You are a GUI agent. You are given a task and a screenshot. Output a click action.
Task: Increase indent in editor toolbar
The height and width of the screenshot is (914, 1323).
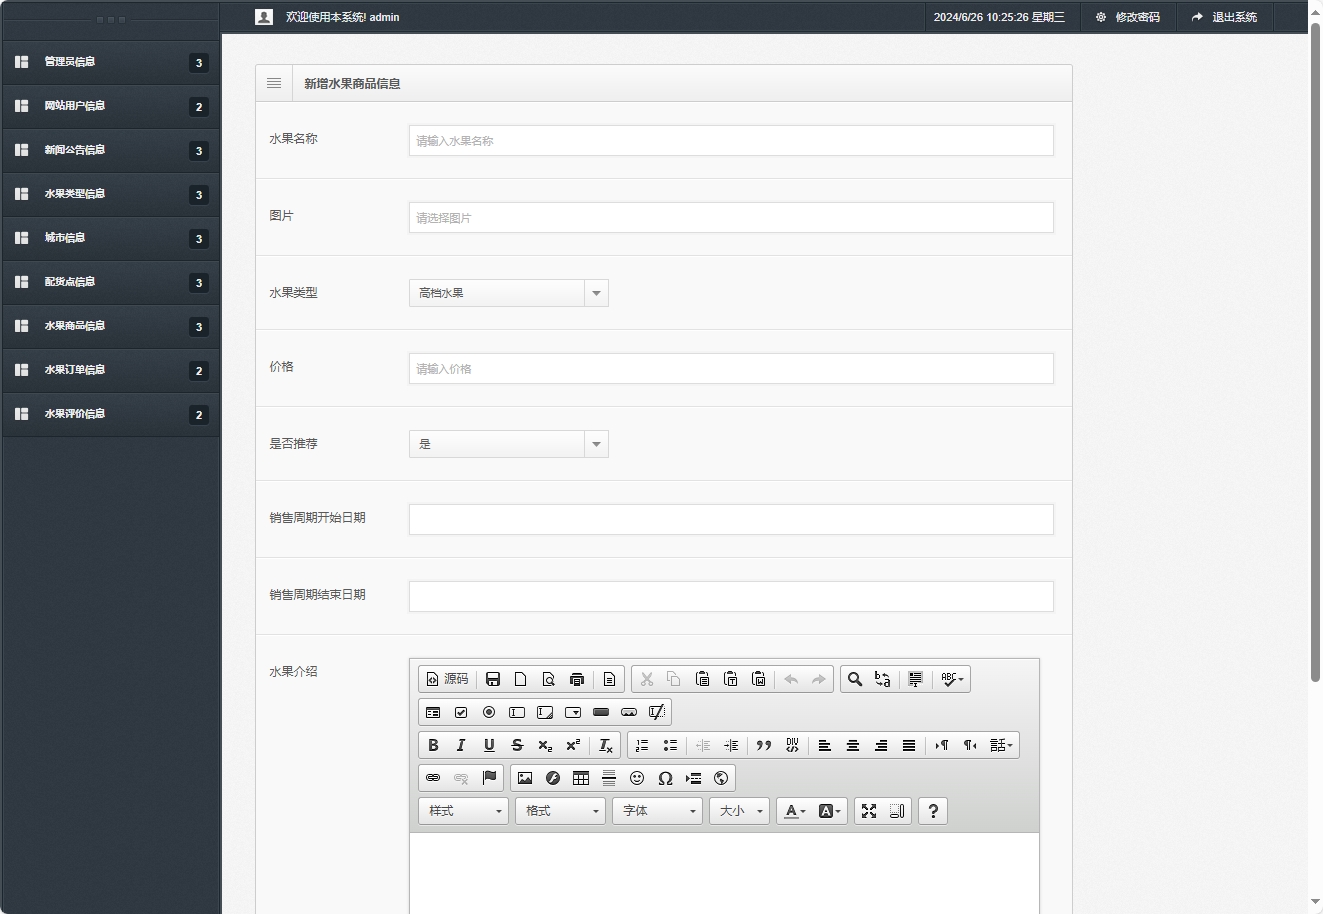tap(731, 745)
